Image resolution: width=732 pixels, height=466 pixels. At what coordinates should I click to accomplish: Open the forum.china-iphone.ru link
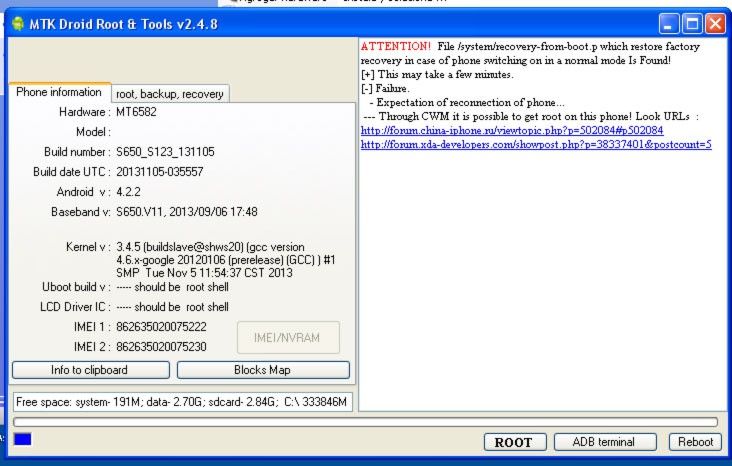pos(512,130)
